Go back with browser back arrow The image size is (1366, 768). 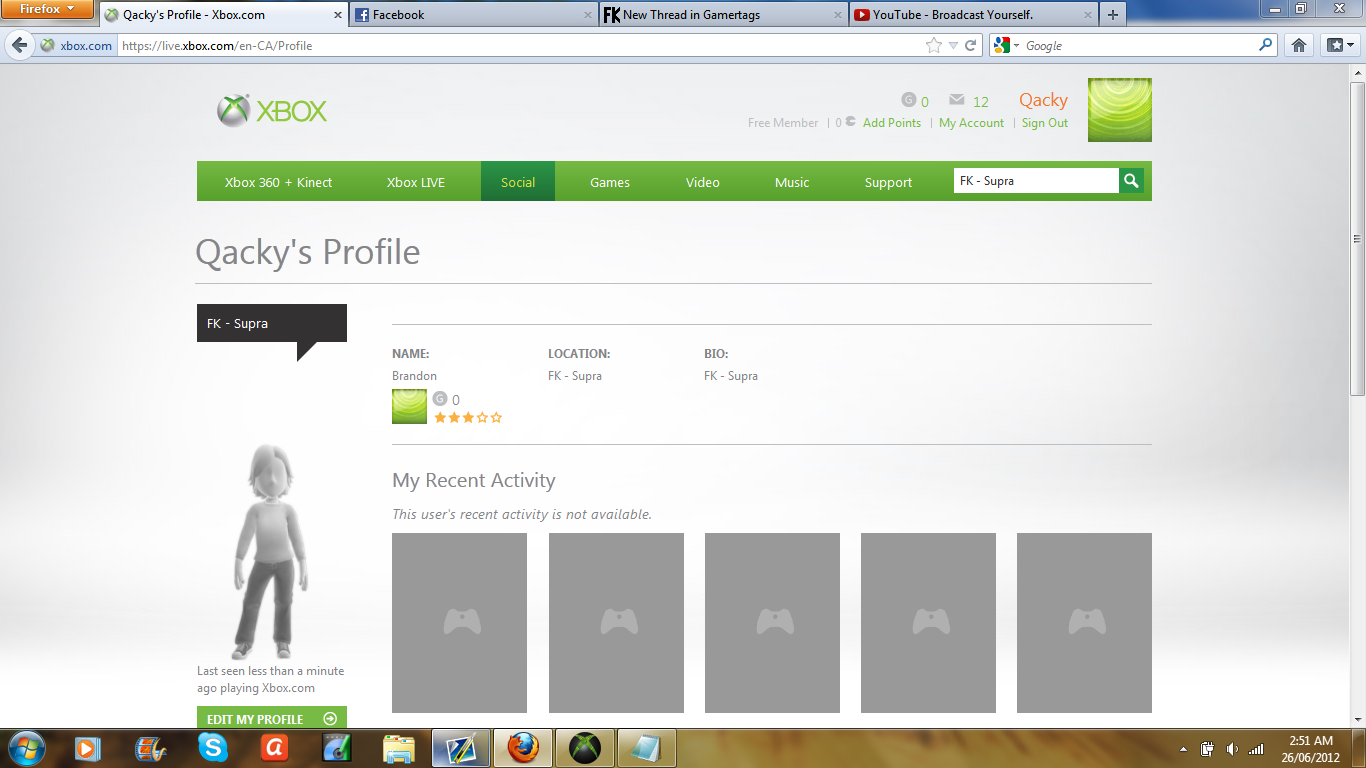coord(19,45)
